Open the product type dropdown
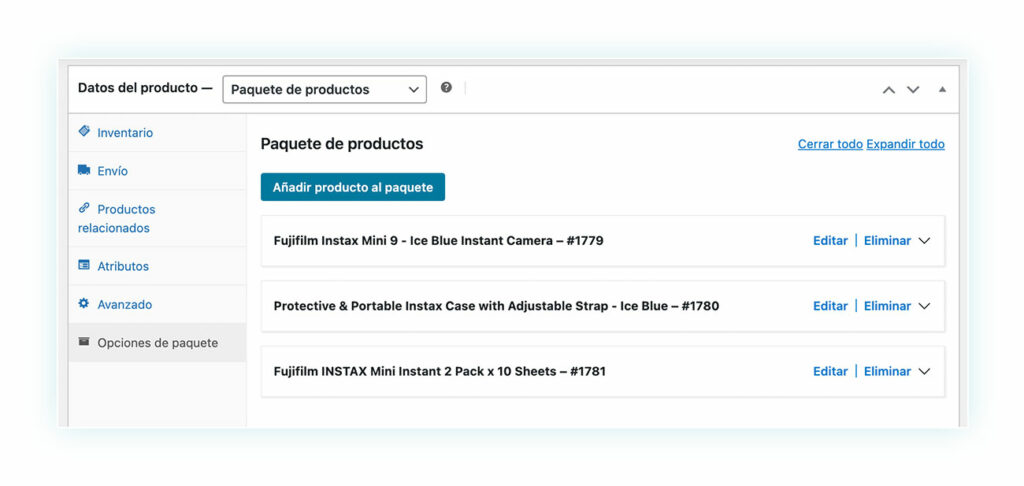1024x486 pixels. tap(325, 89)
